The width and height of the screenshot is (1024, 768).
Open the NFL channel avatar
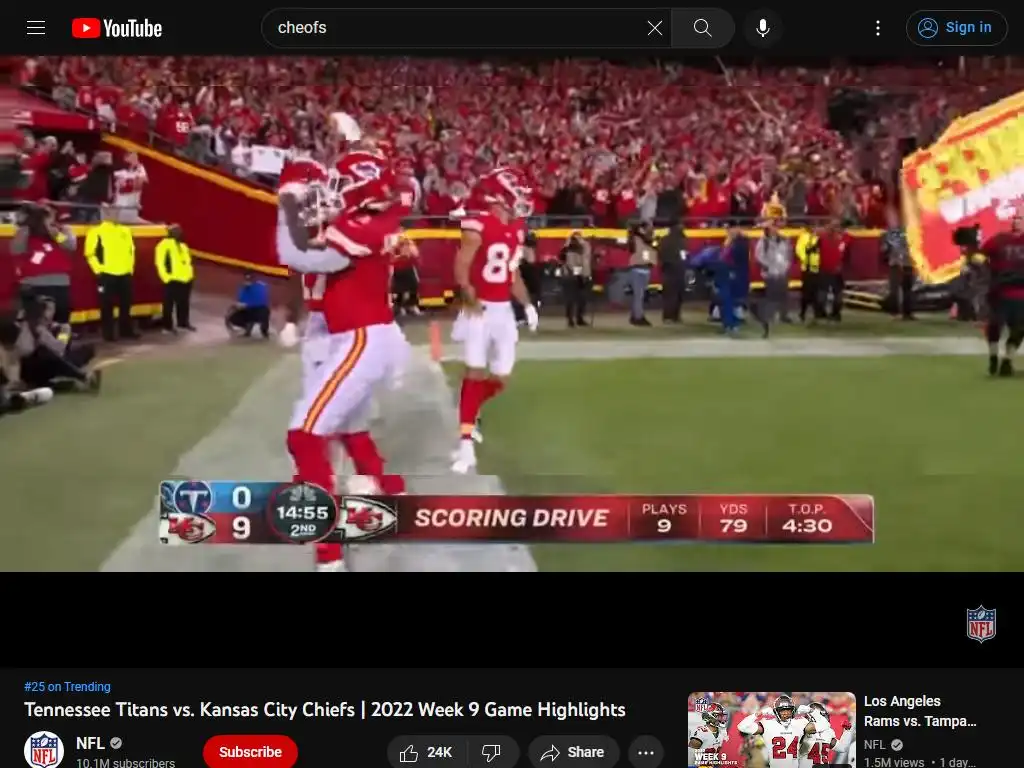tap(44, 750)
